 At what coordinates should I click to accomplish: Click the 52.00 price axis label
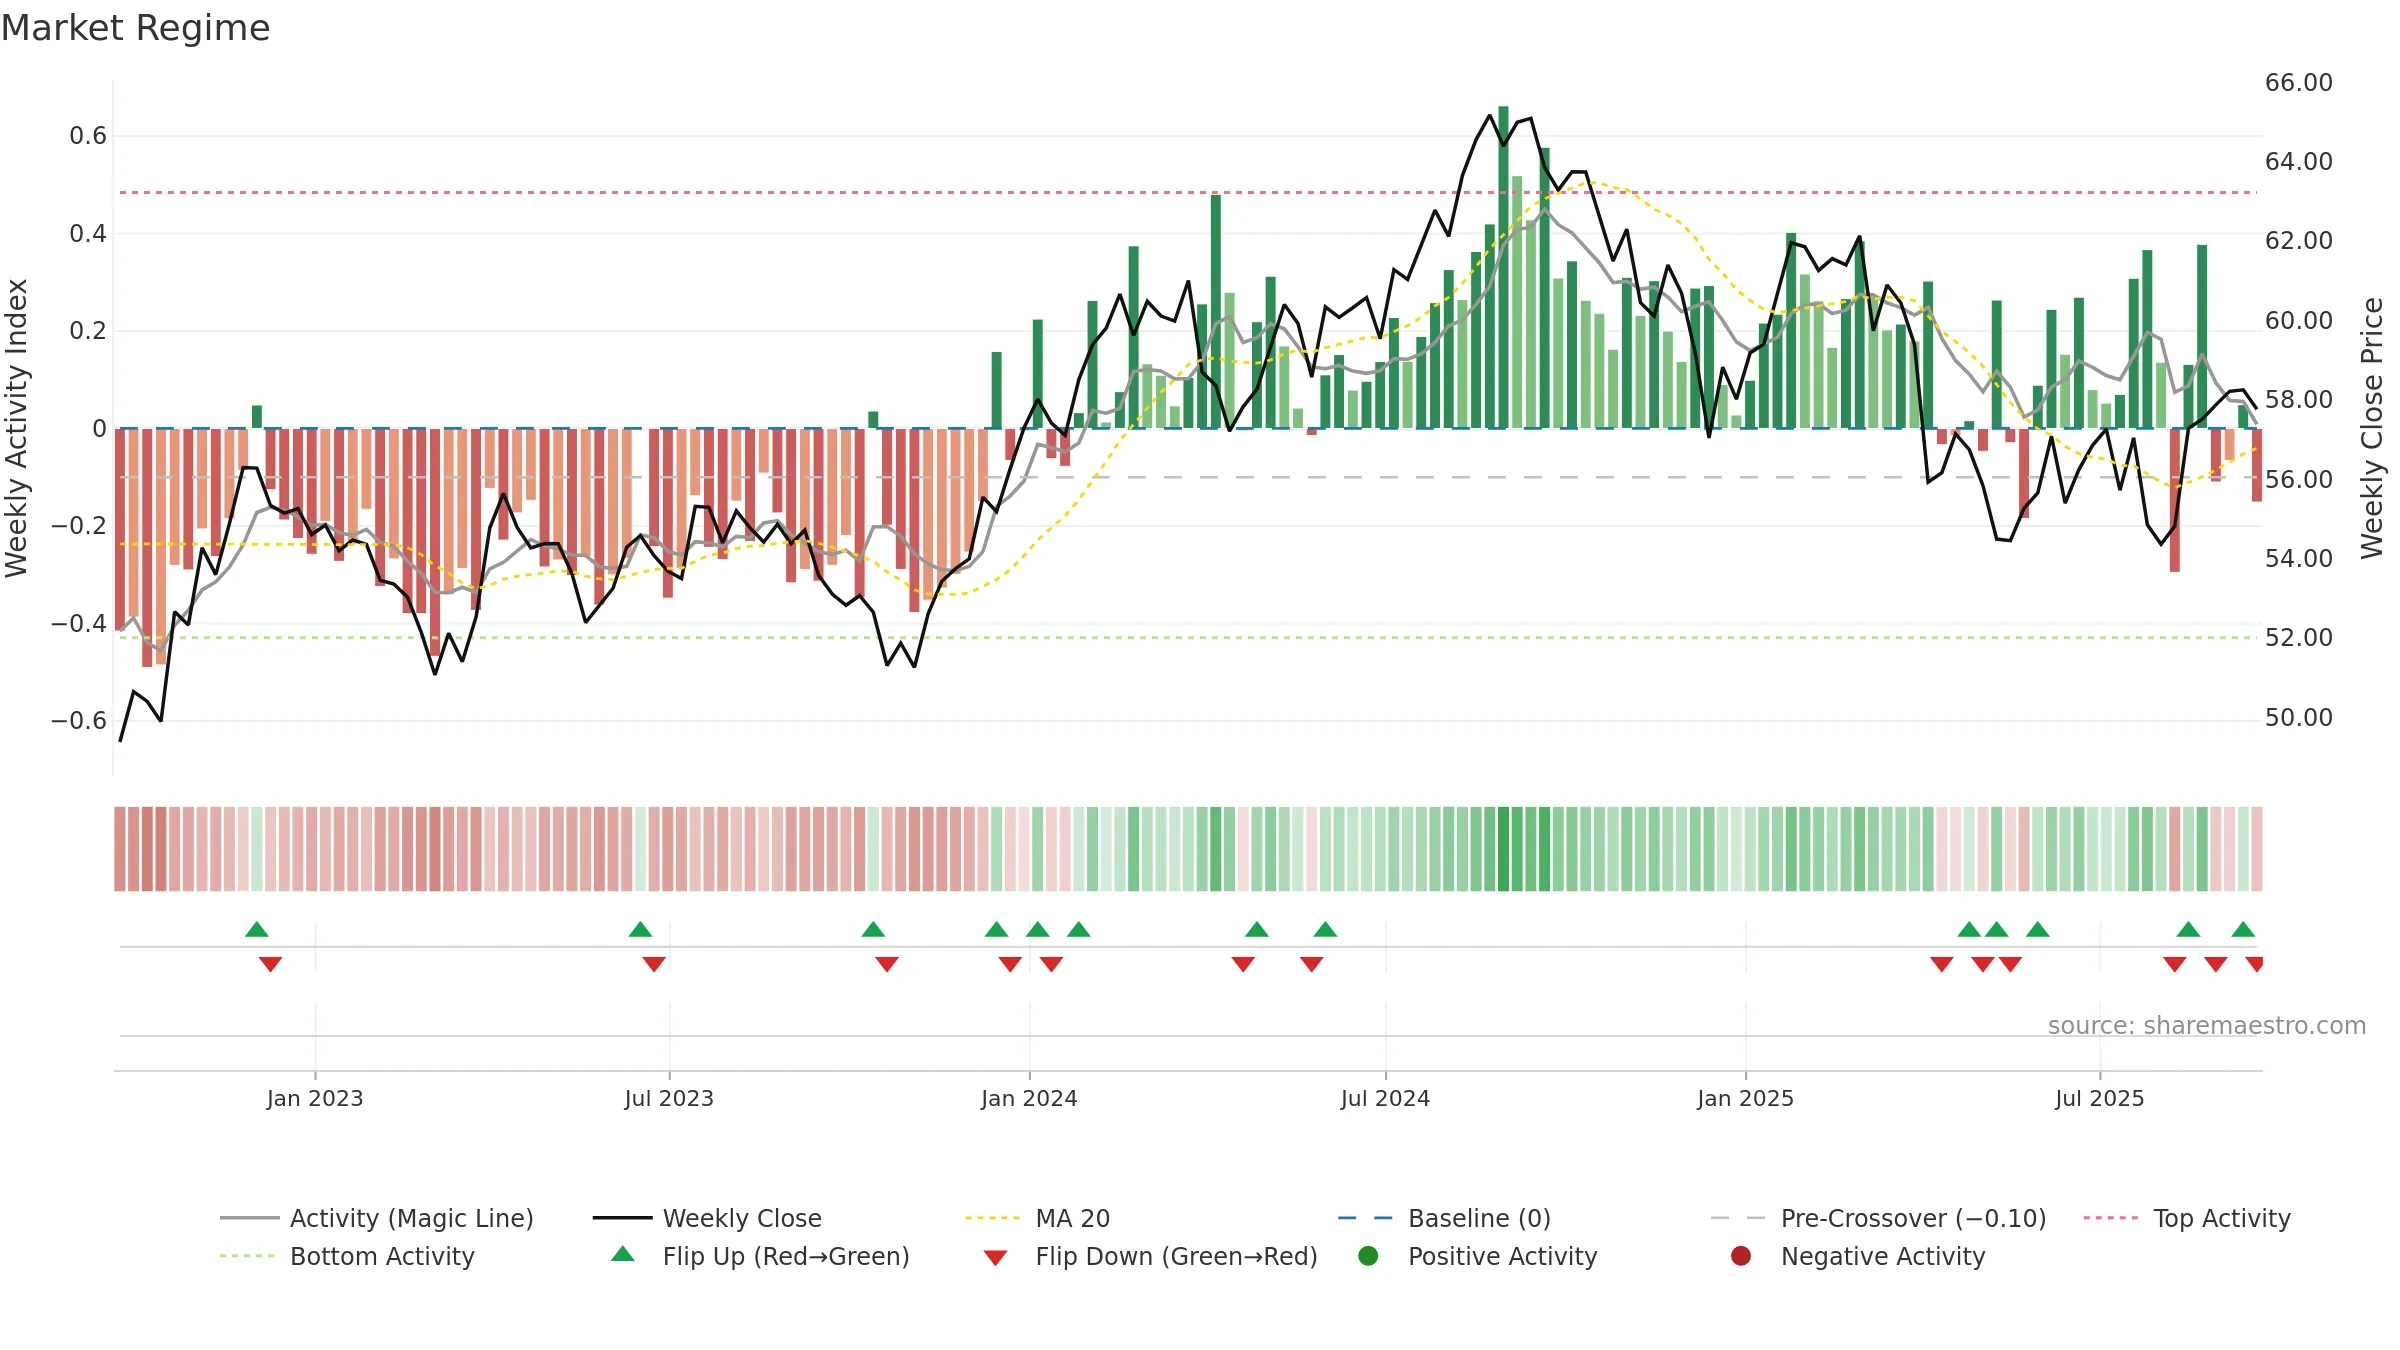(2299, 638)
